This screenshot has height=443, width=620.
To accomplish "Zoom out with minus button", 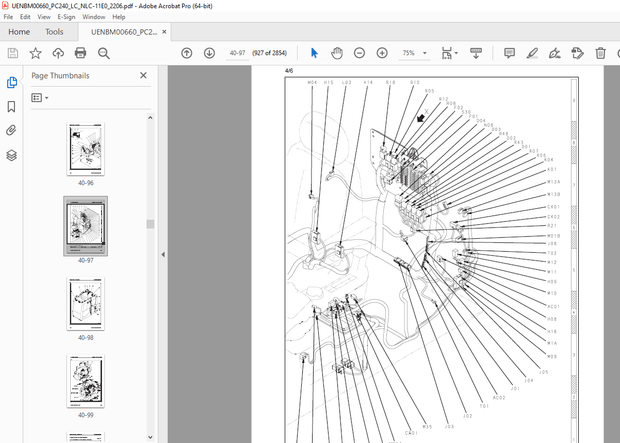I will pos(359,53).
